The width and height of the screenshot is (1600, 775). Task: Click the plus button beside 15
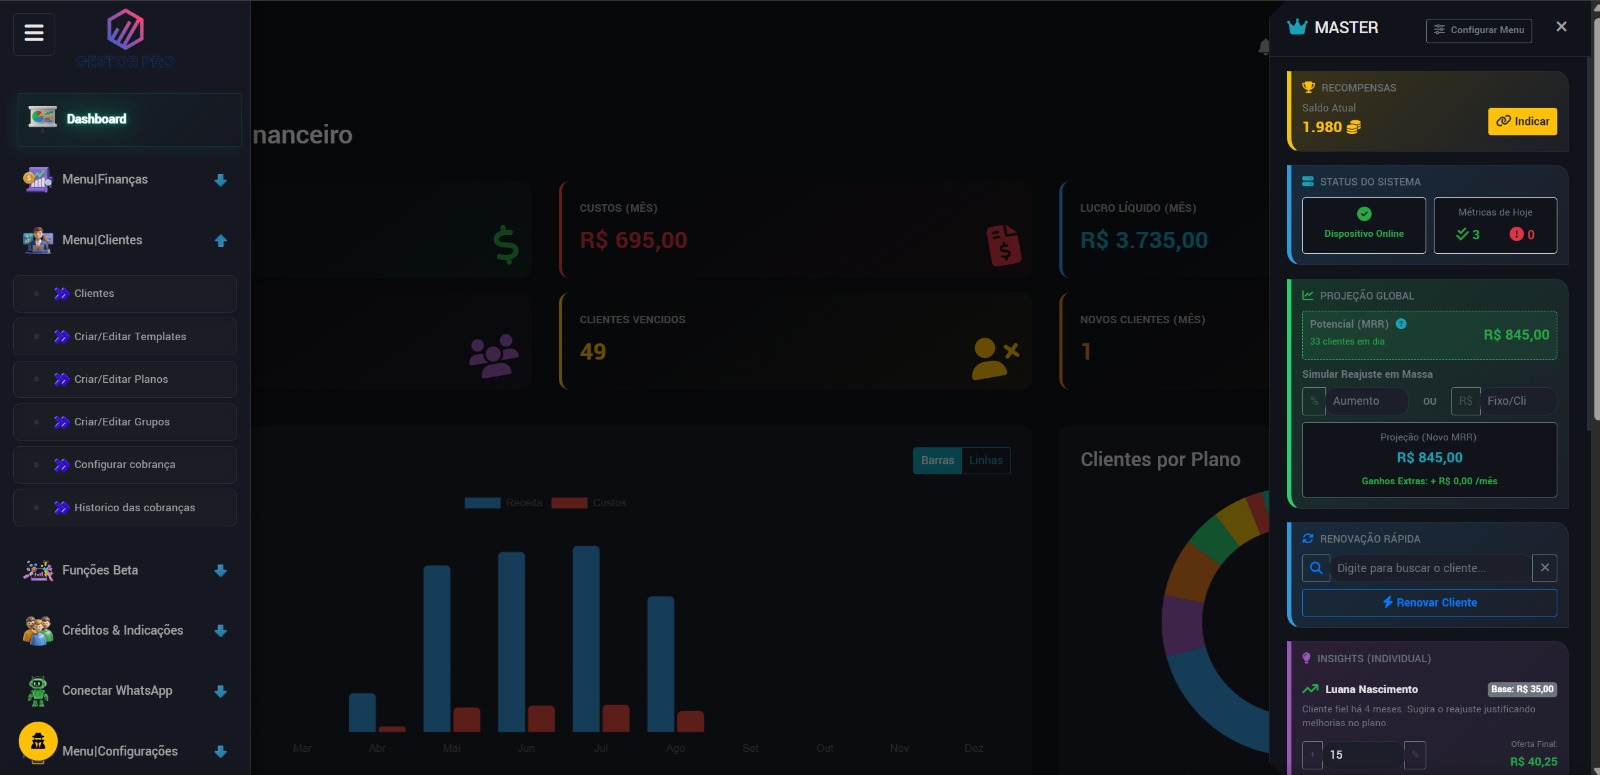pyautogui.click(x=1313, y=755)
